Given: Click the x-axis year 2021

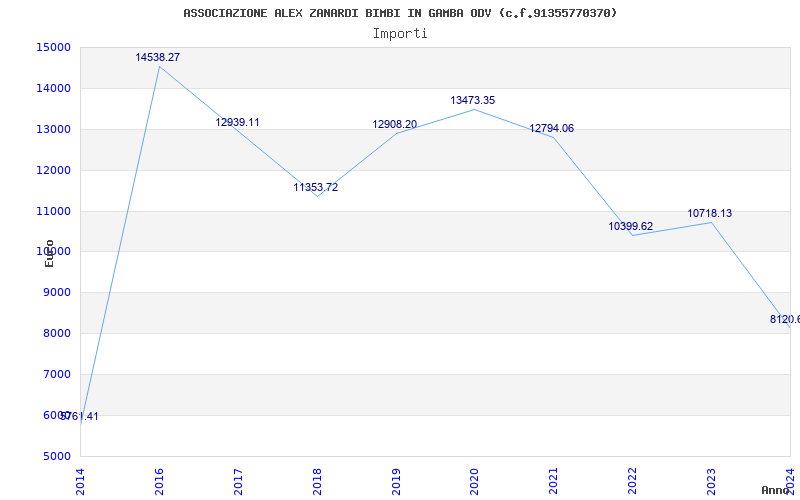Looking at the screenshot, I should click(554, 481).
